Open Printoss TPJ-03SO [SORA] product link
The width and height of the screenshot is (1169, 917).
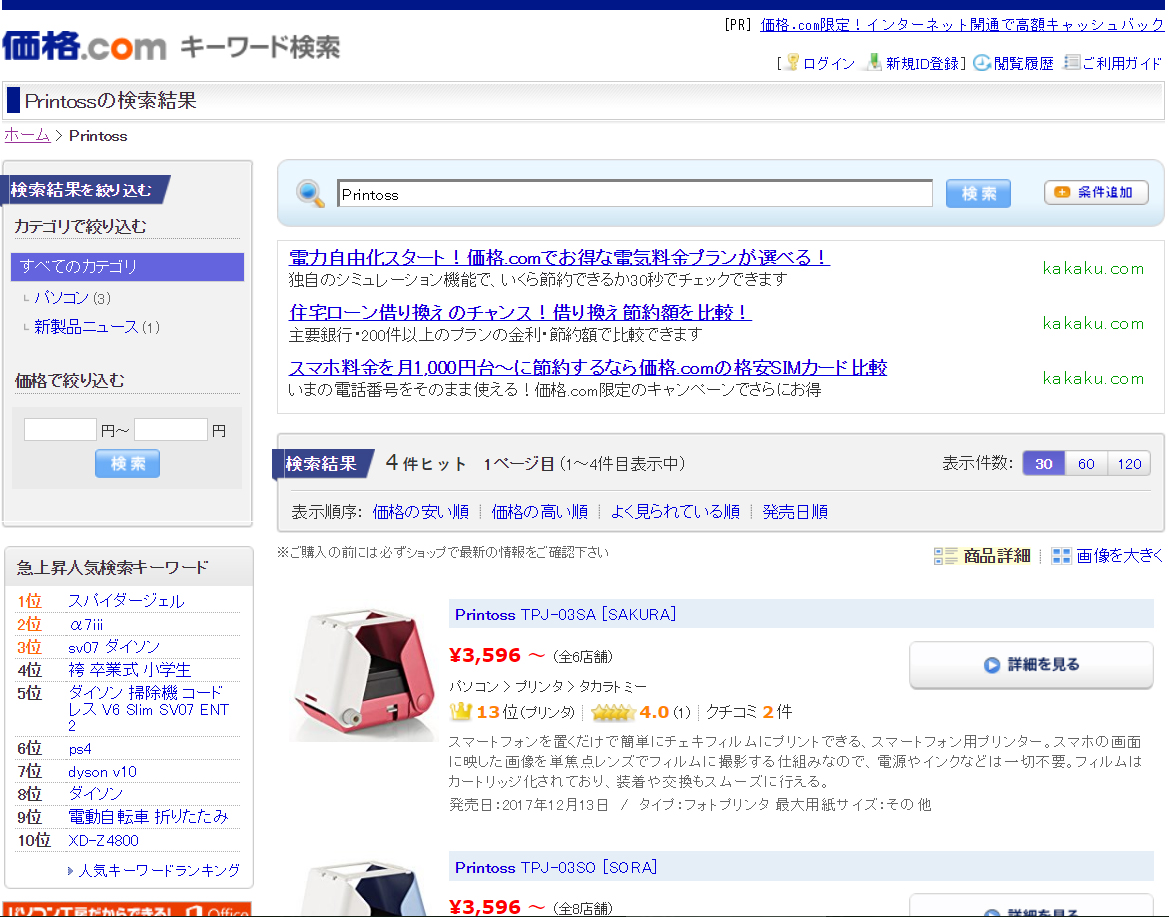pyautogui.click(x=556, y=868)
